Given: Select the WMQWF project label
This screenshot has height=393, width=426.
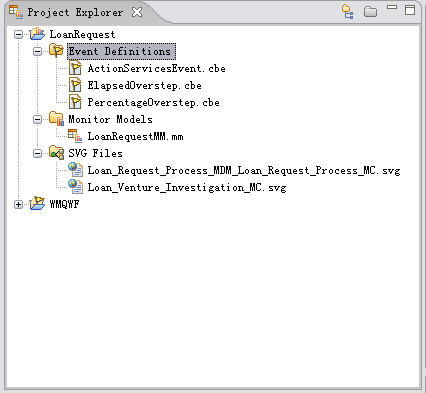Looking at the screenshot, I should (64, 204).
